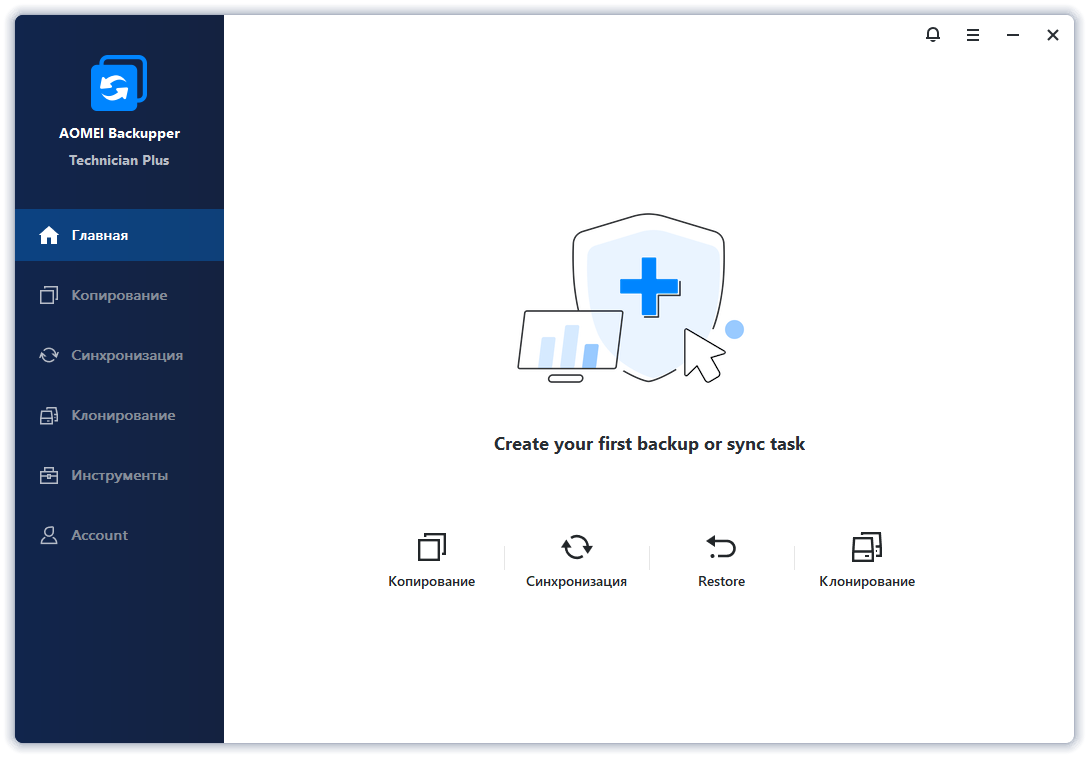The width and height of the screenshot is (1089, 758).
Task: Close the AOMEI Backupper window
Action: (1053, 35)
